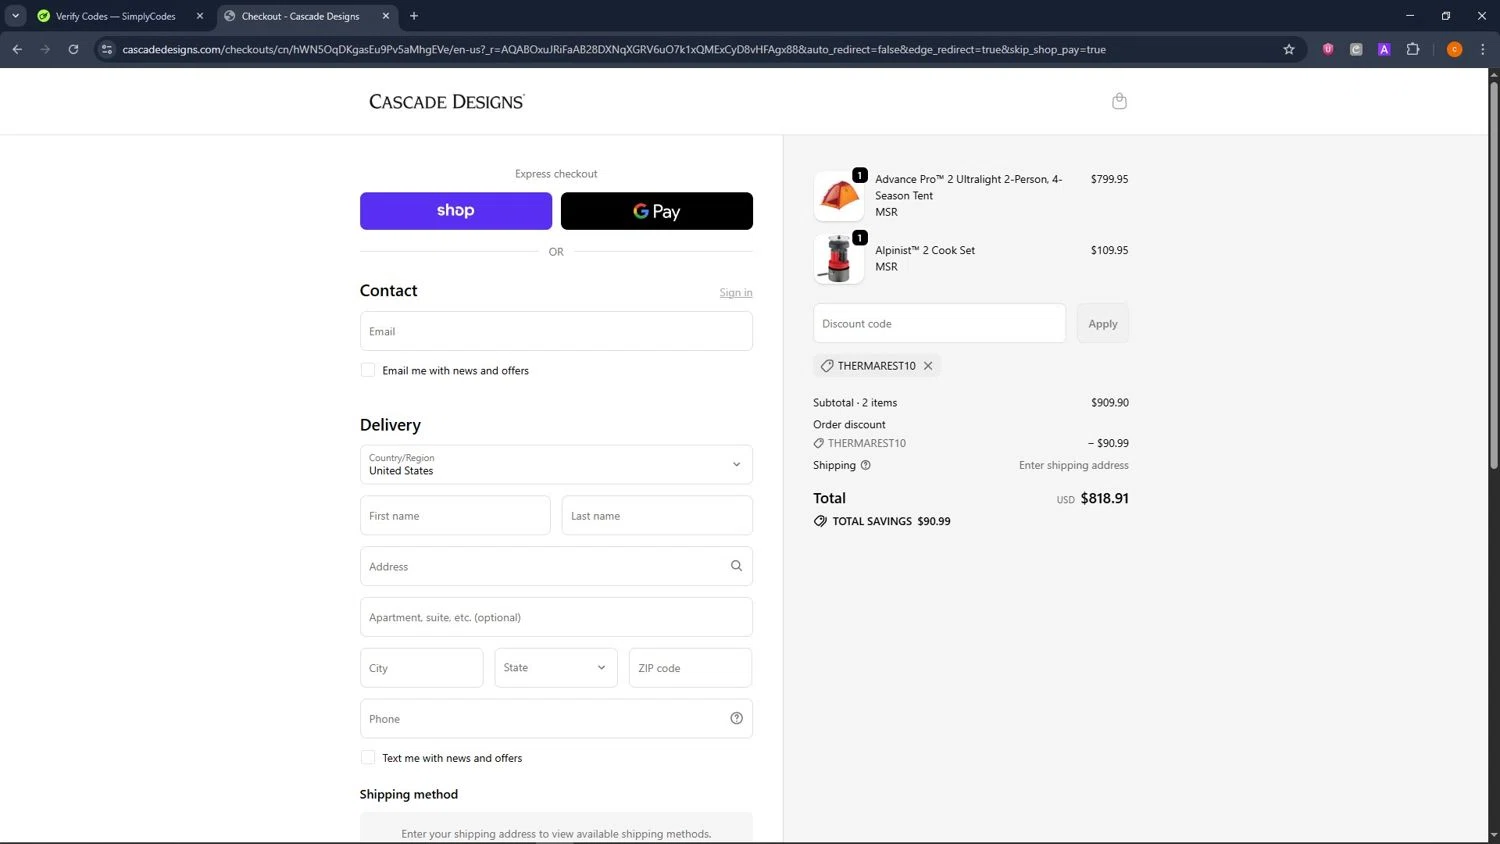Click the gray C extension icon
1500x844 pixels.
[x=1356, y=49]
